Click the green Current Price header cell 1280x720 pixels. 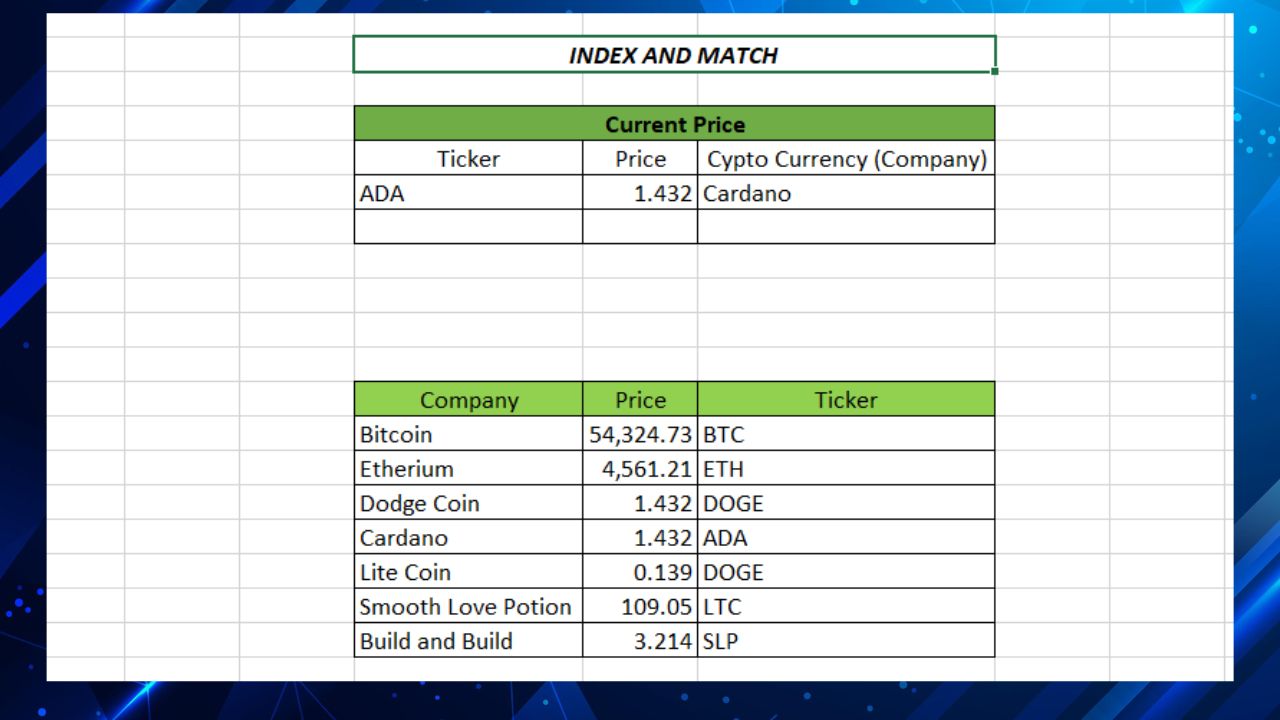tap(674, 124)
